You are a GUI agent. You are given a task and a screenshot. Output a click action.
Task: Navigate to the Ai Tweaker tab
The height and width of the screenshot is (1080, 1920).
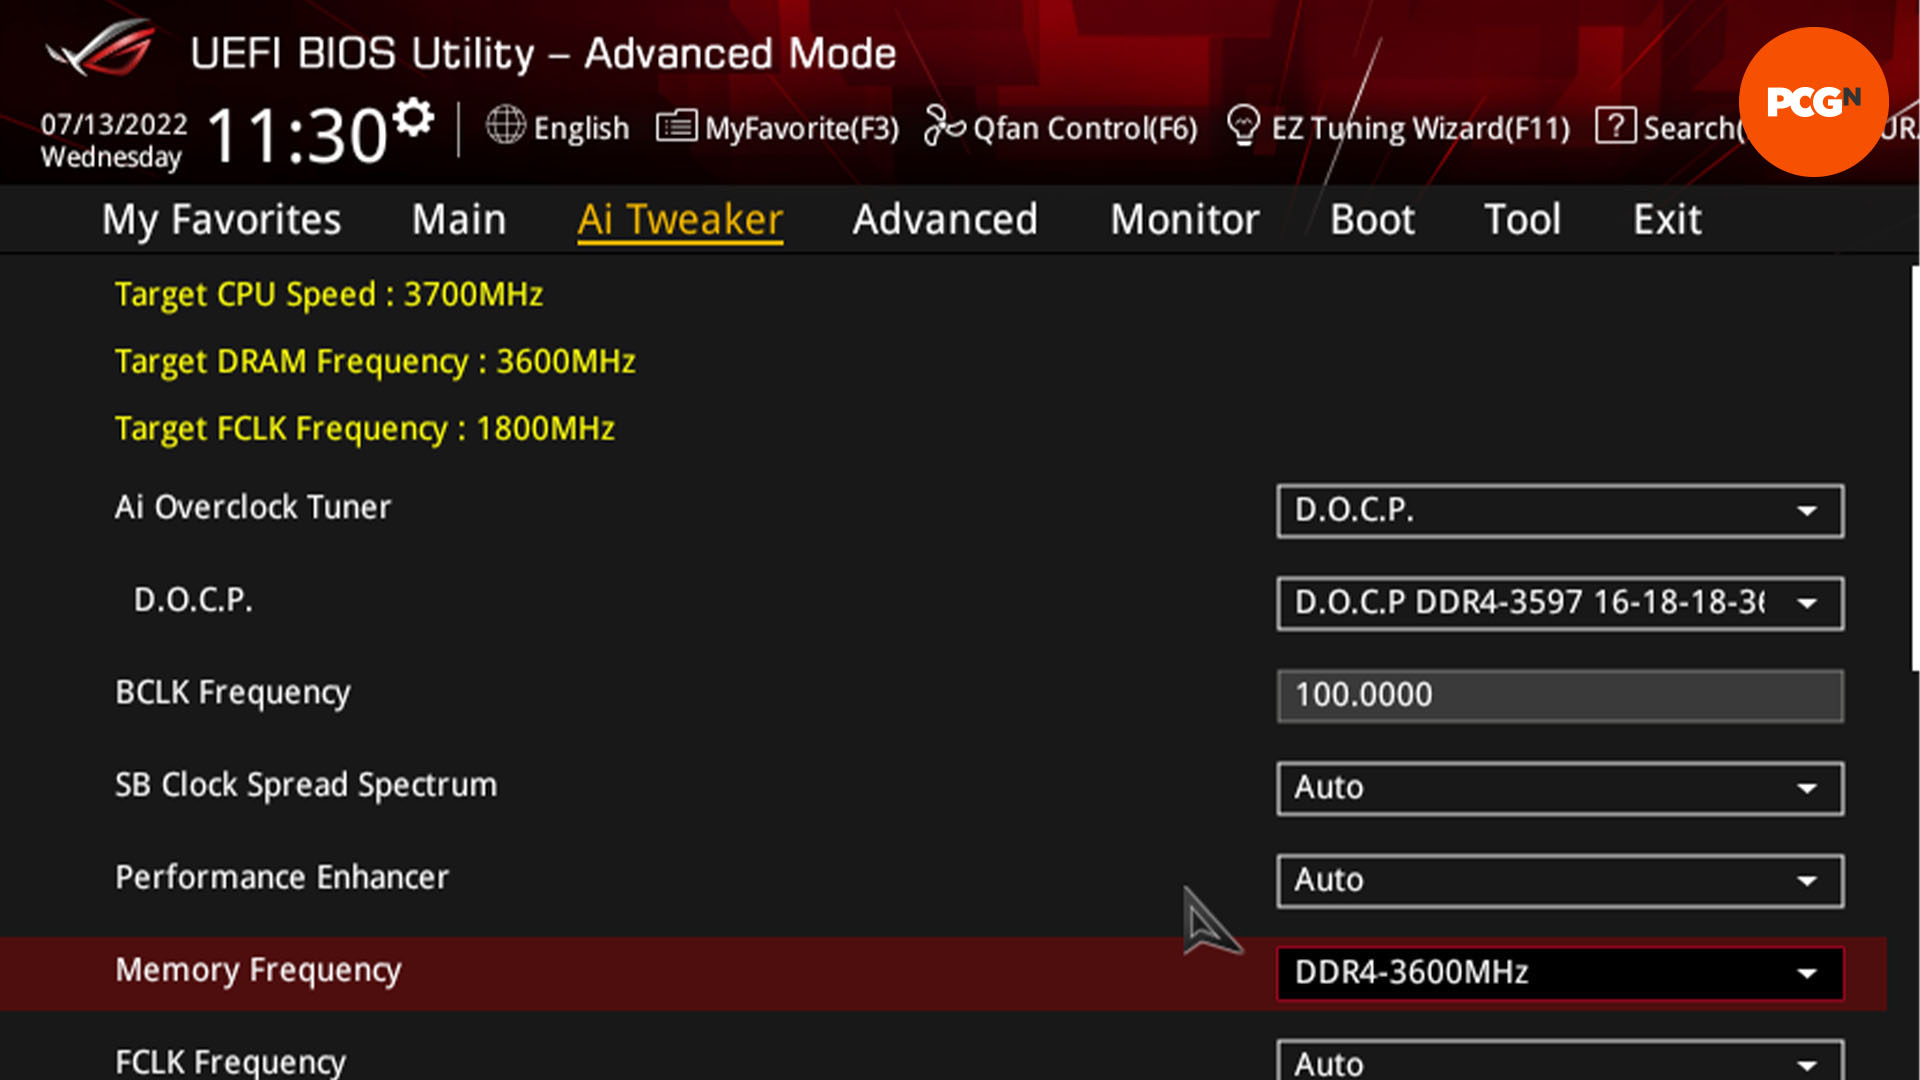point(680,219)
